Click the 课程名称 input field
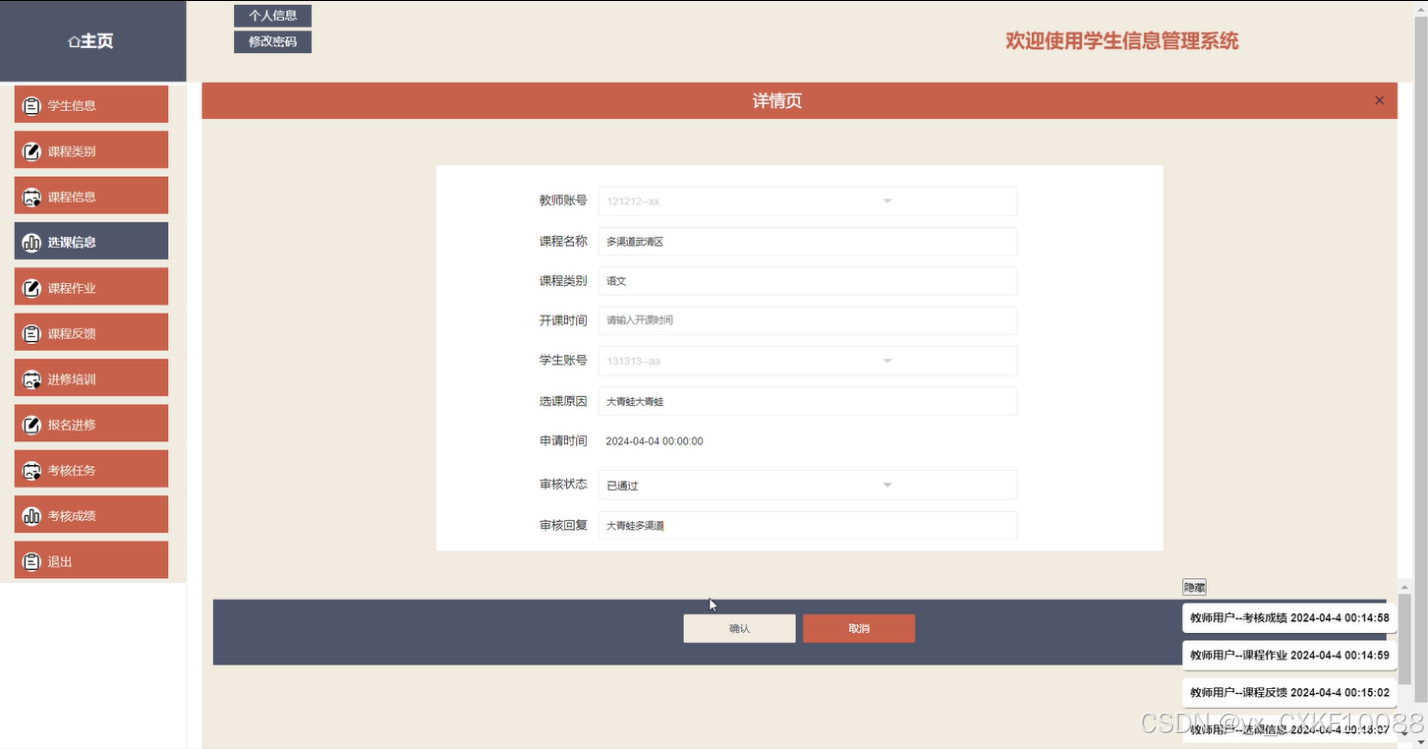Image resolution: width=1428 pixels, height=749 pixels. [807, 241]
